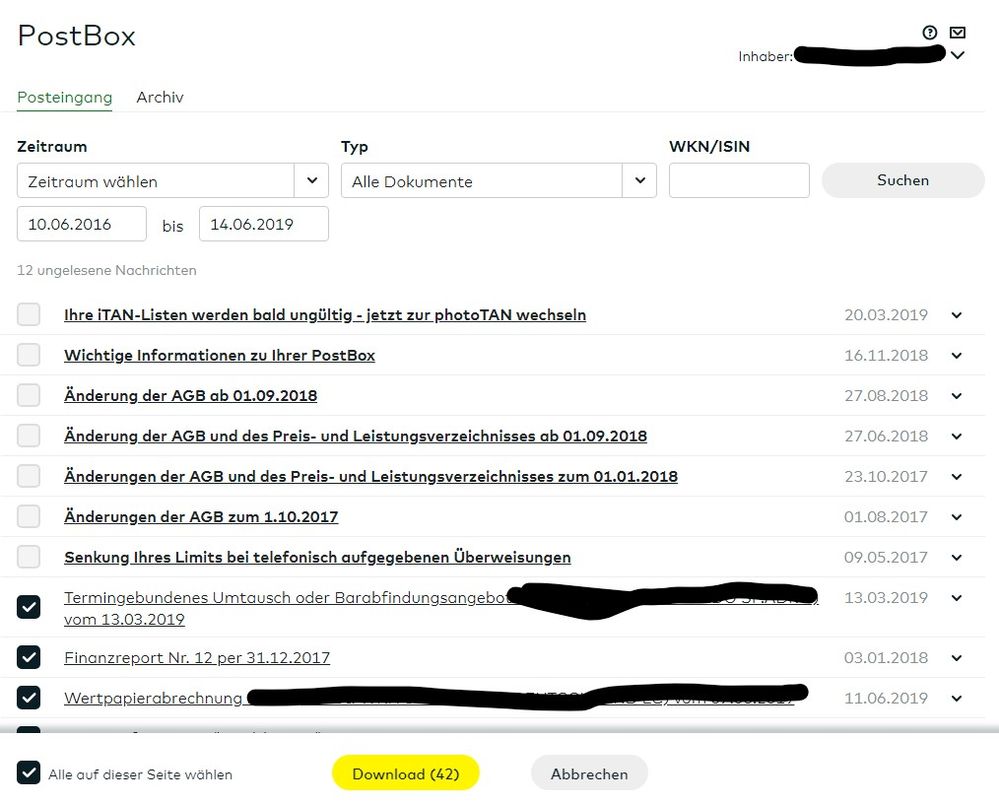Check the "Alle auf dieser Seite wählen" checkbox
The height and width of the screenshot is (808, 999).
29,772
